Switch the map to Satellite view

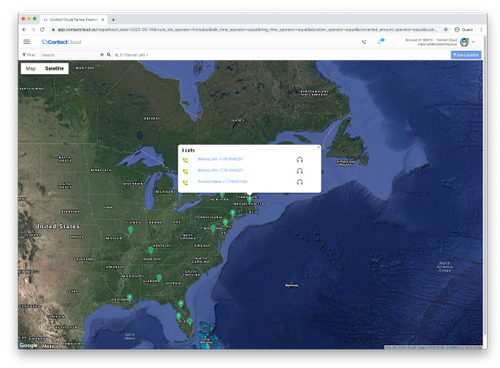coord(54,68)
